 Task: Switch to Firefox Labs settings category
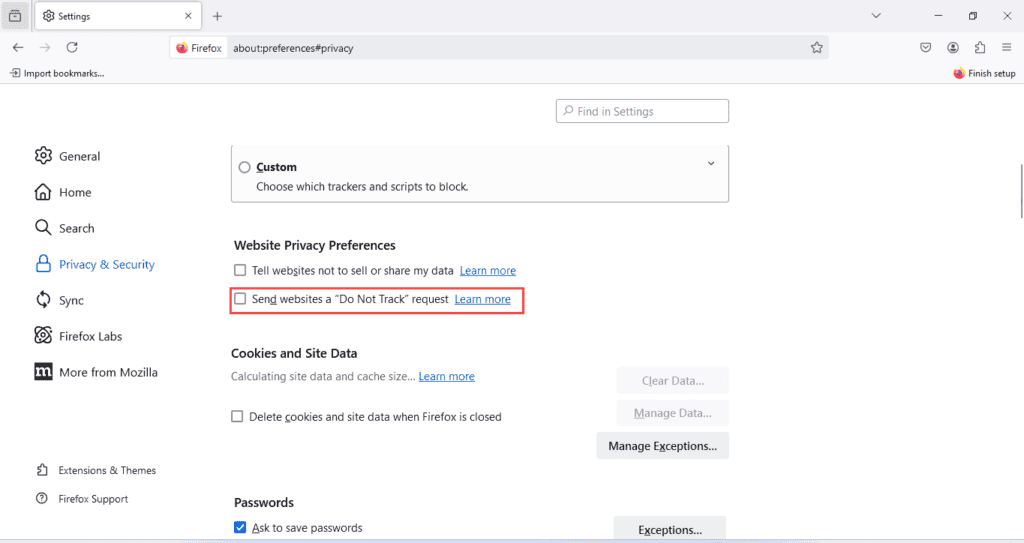coord(90,336)
